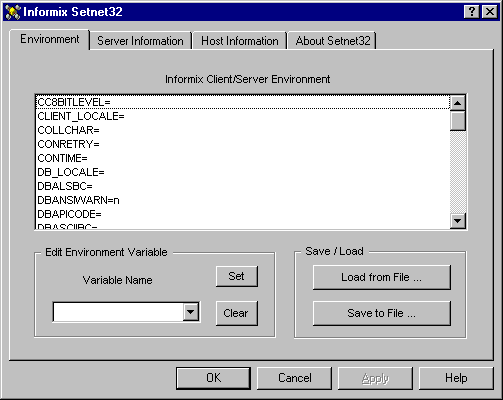
Task: Confirm with the OK button
Action: click(x=213, y=378)
